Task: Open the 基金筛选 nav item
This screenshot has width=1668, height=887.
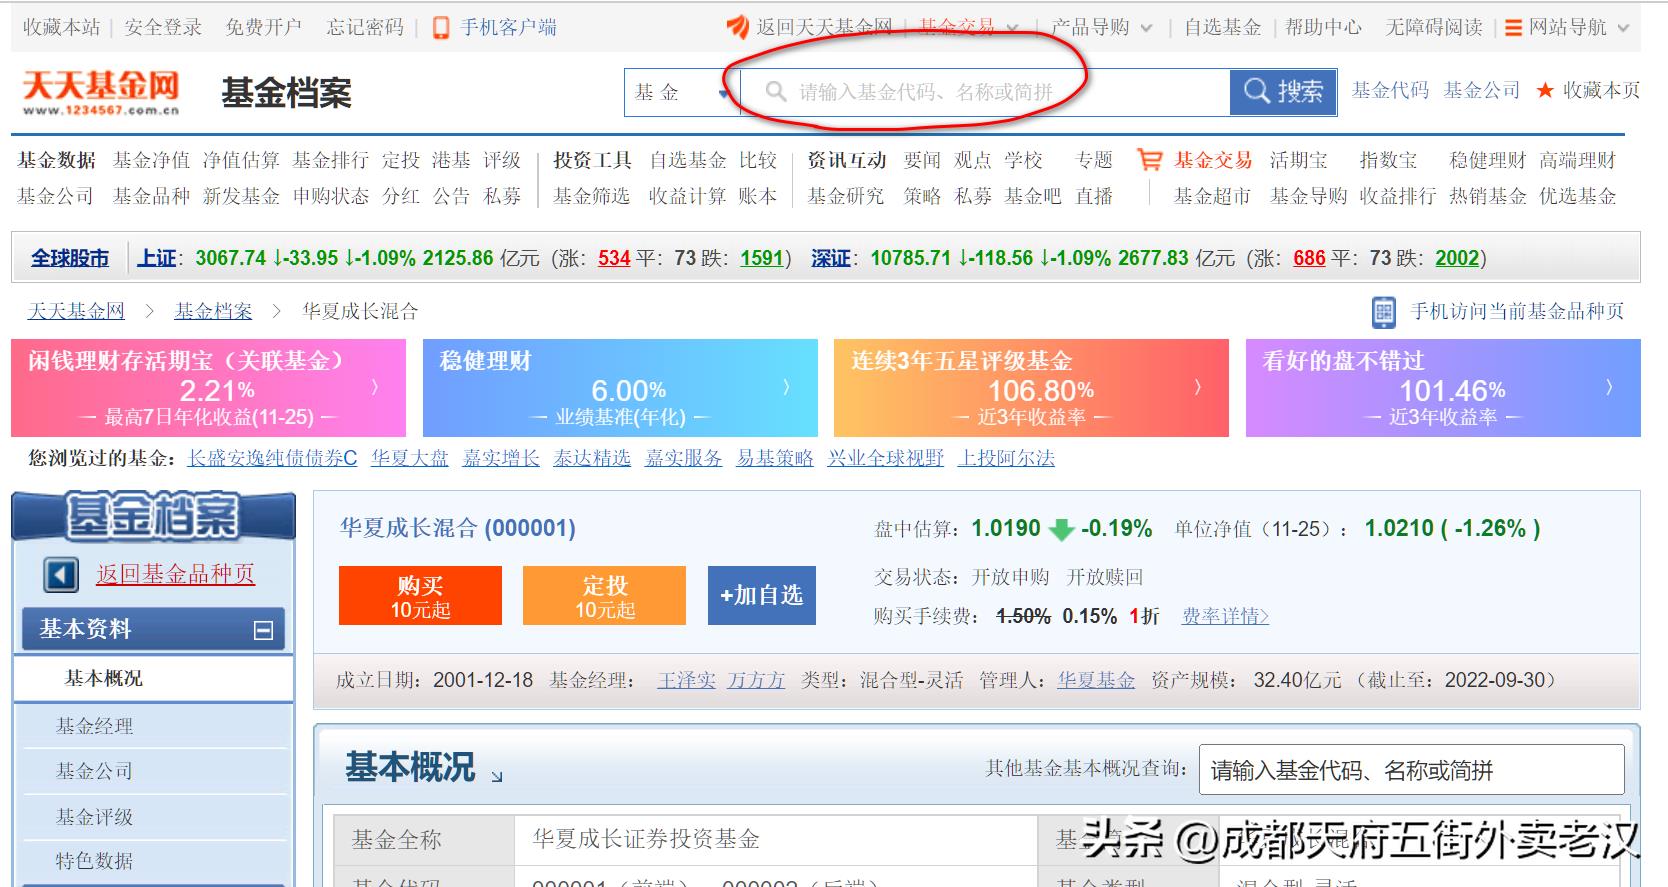Action: [592, 196]
